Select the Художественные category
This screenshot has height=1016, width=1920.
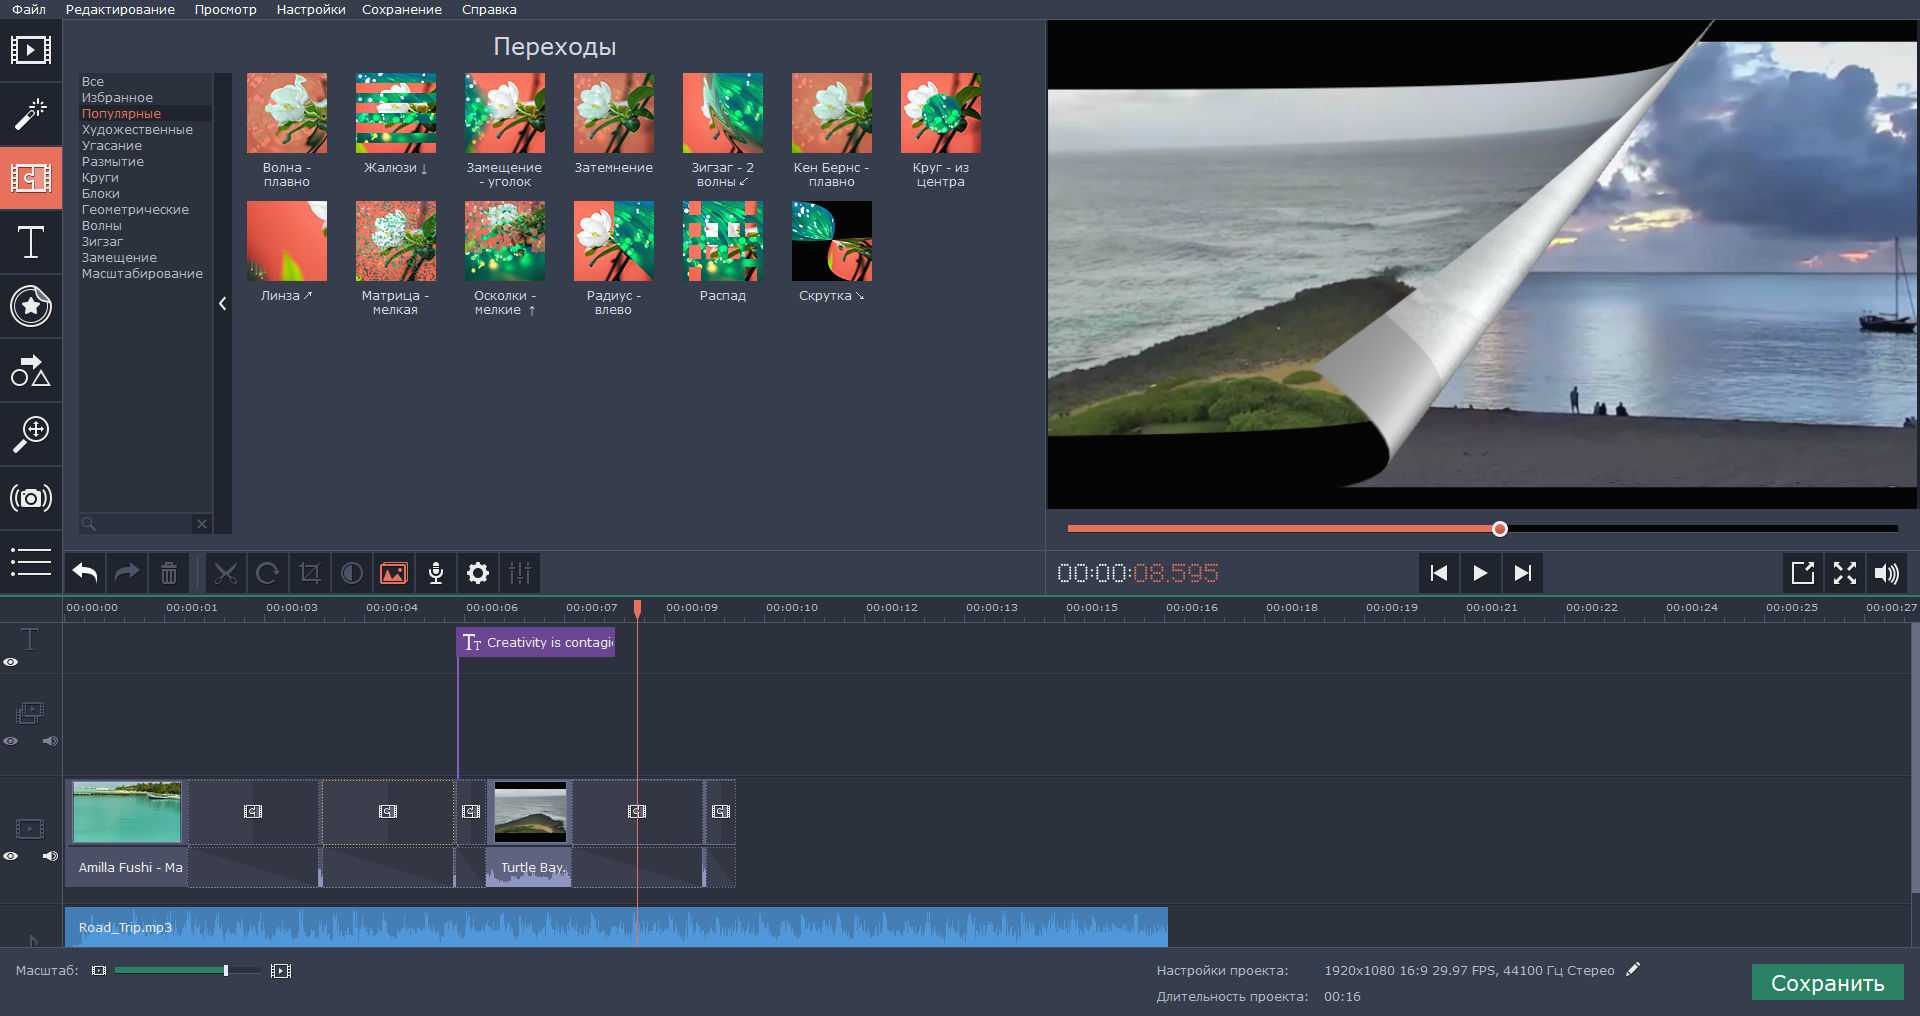(x=137, y=130)
